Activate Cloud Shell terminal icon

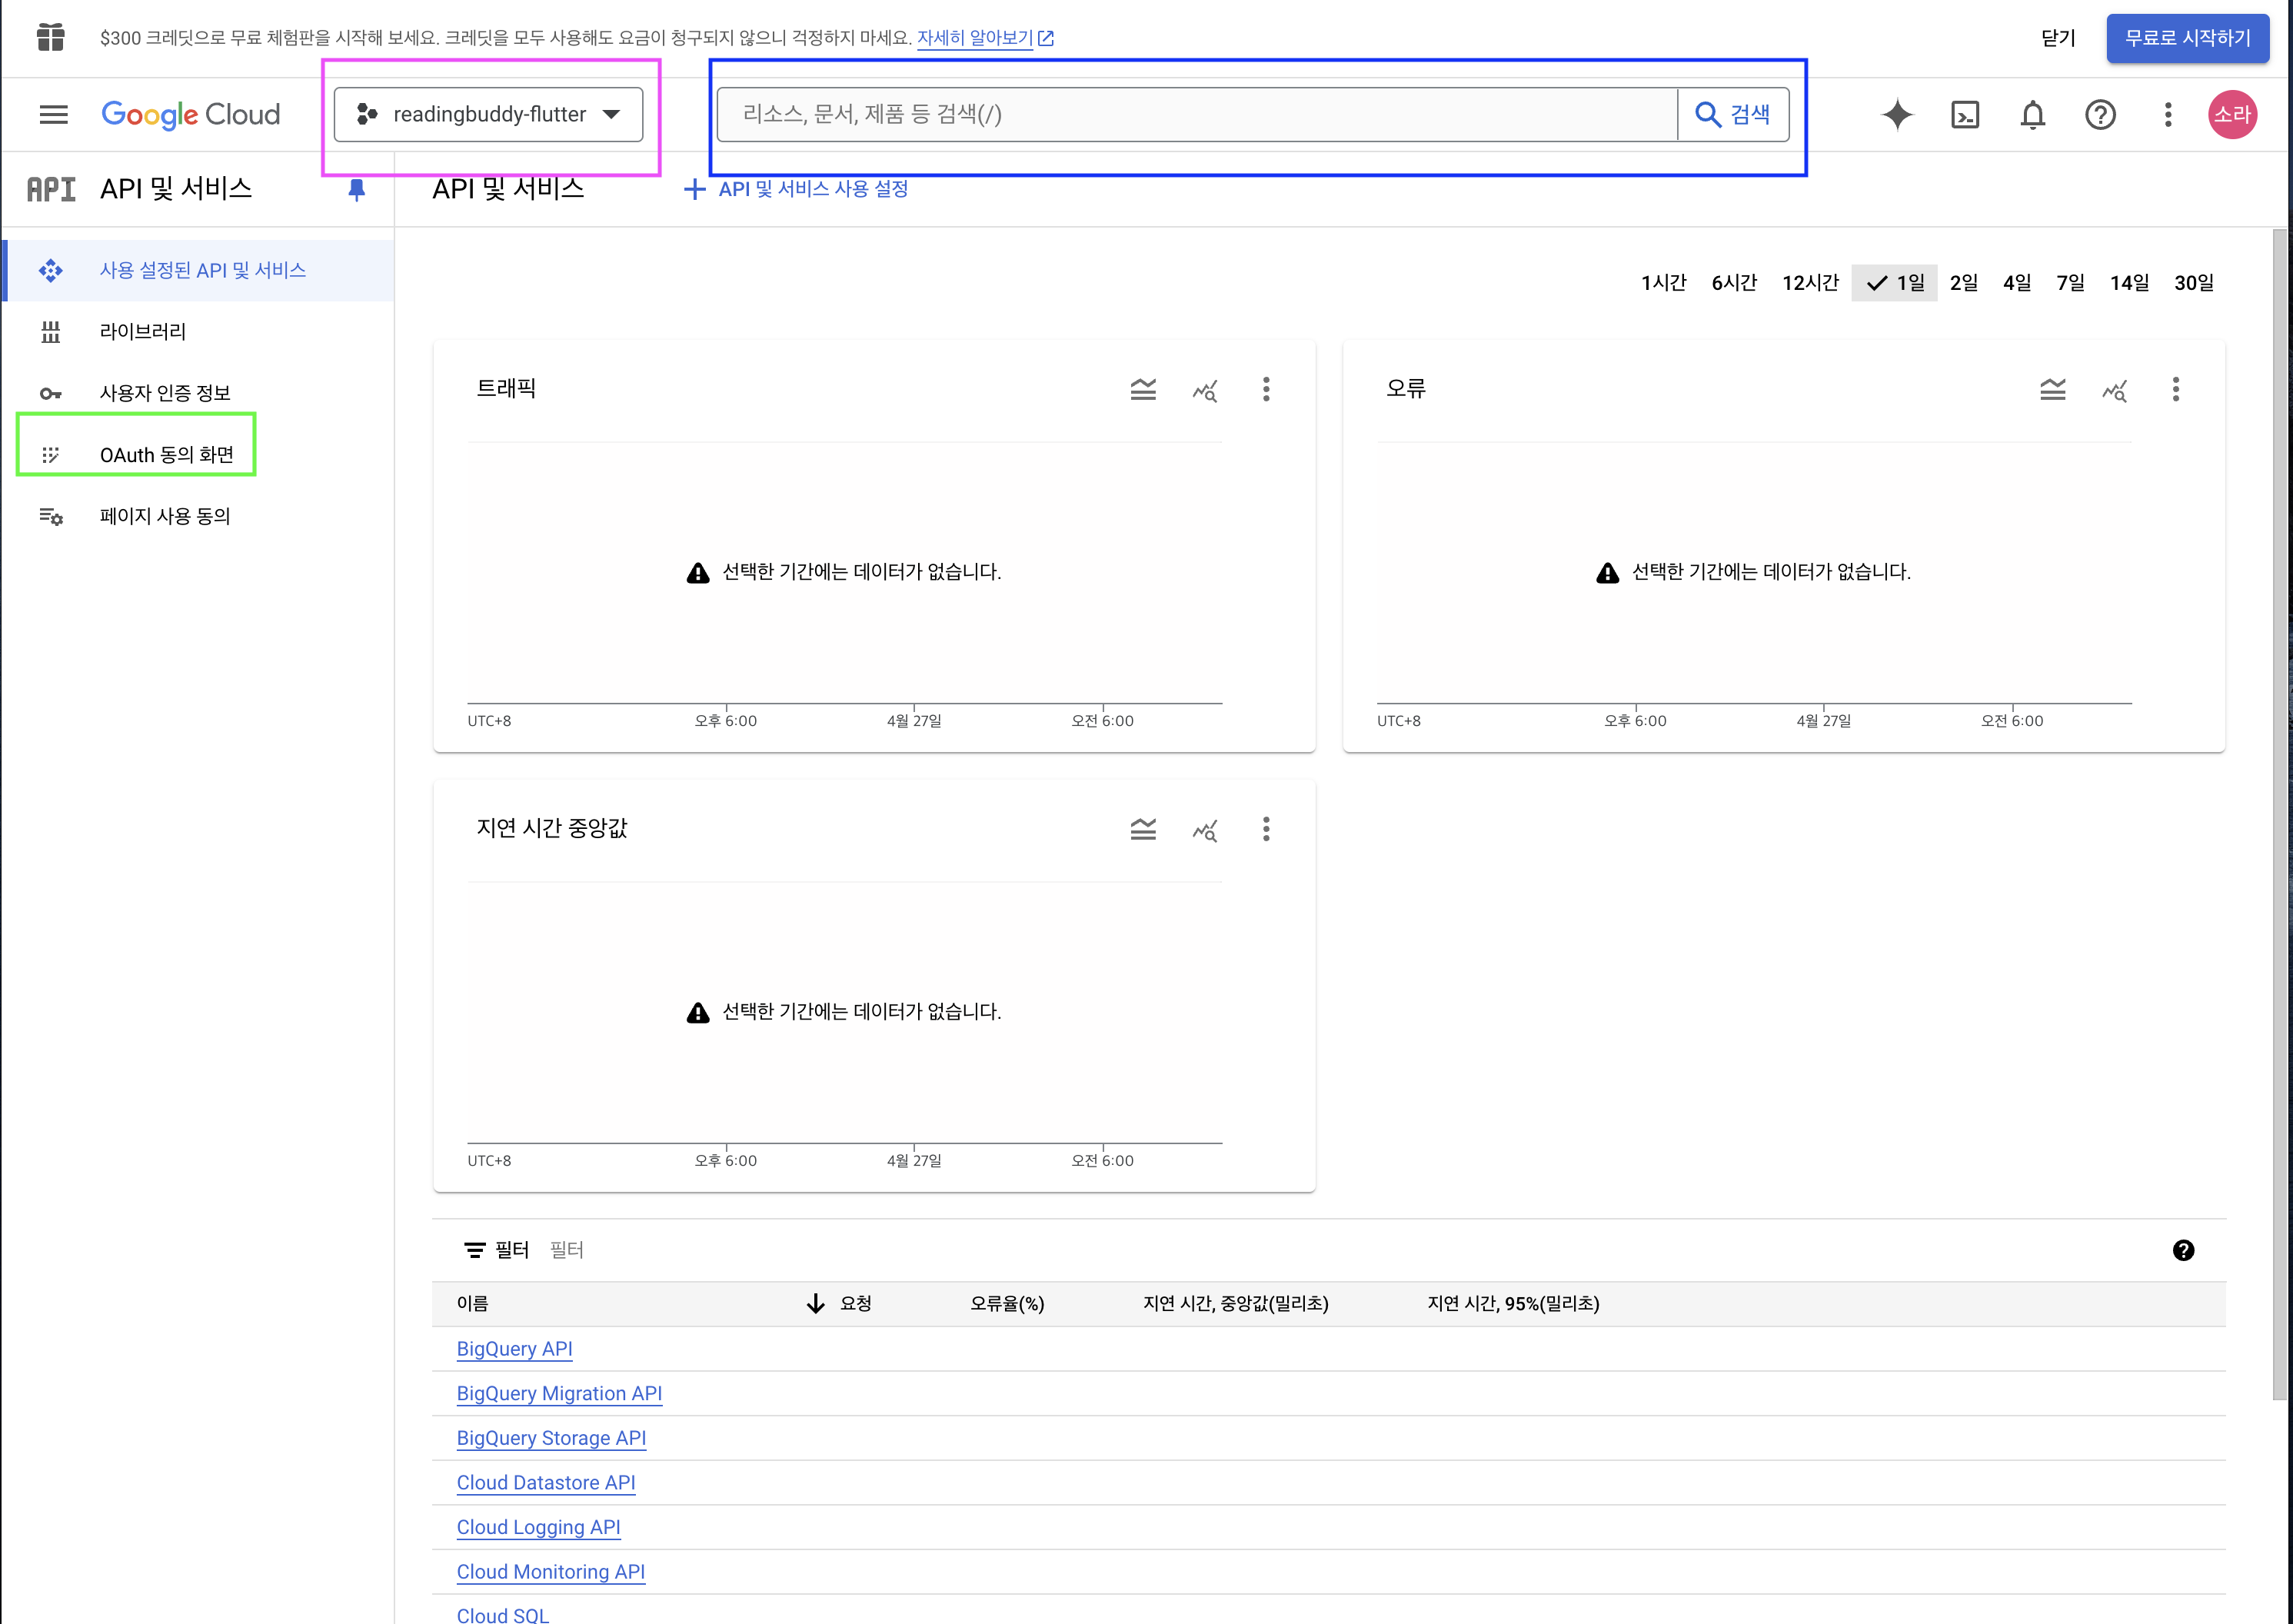[1964, 115]
